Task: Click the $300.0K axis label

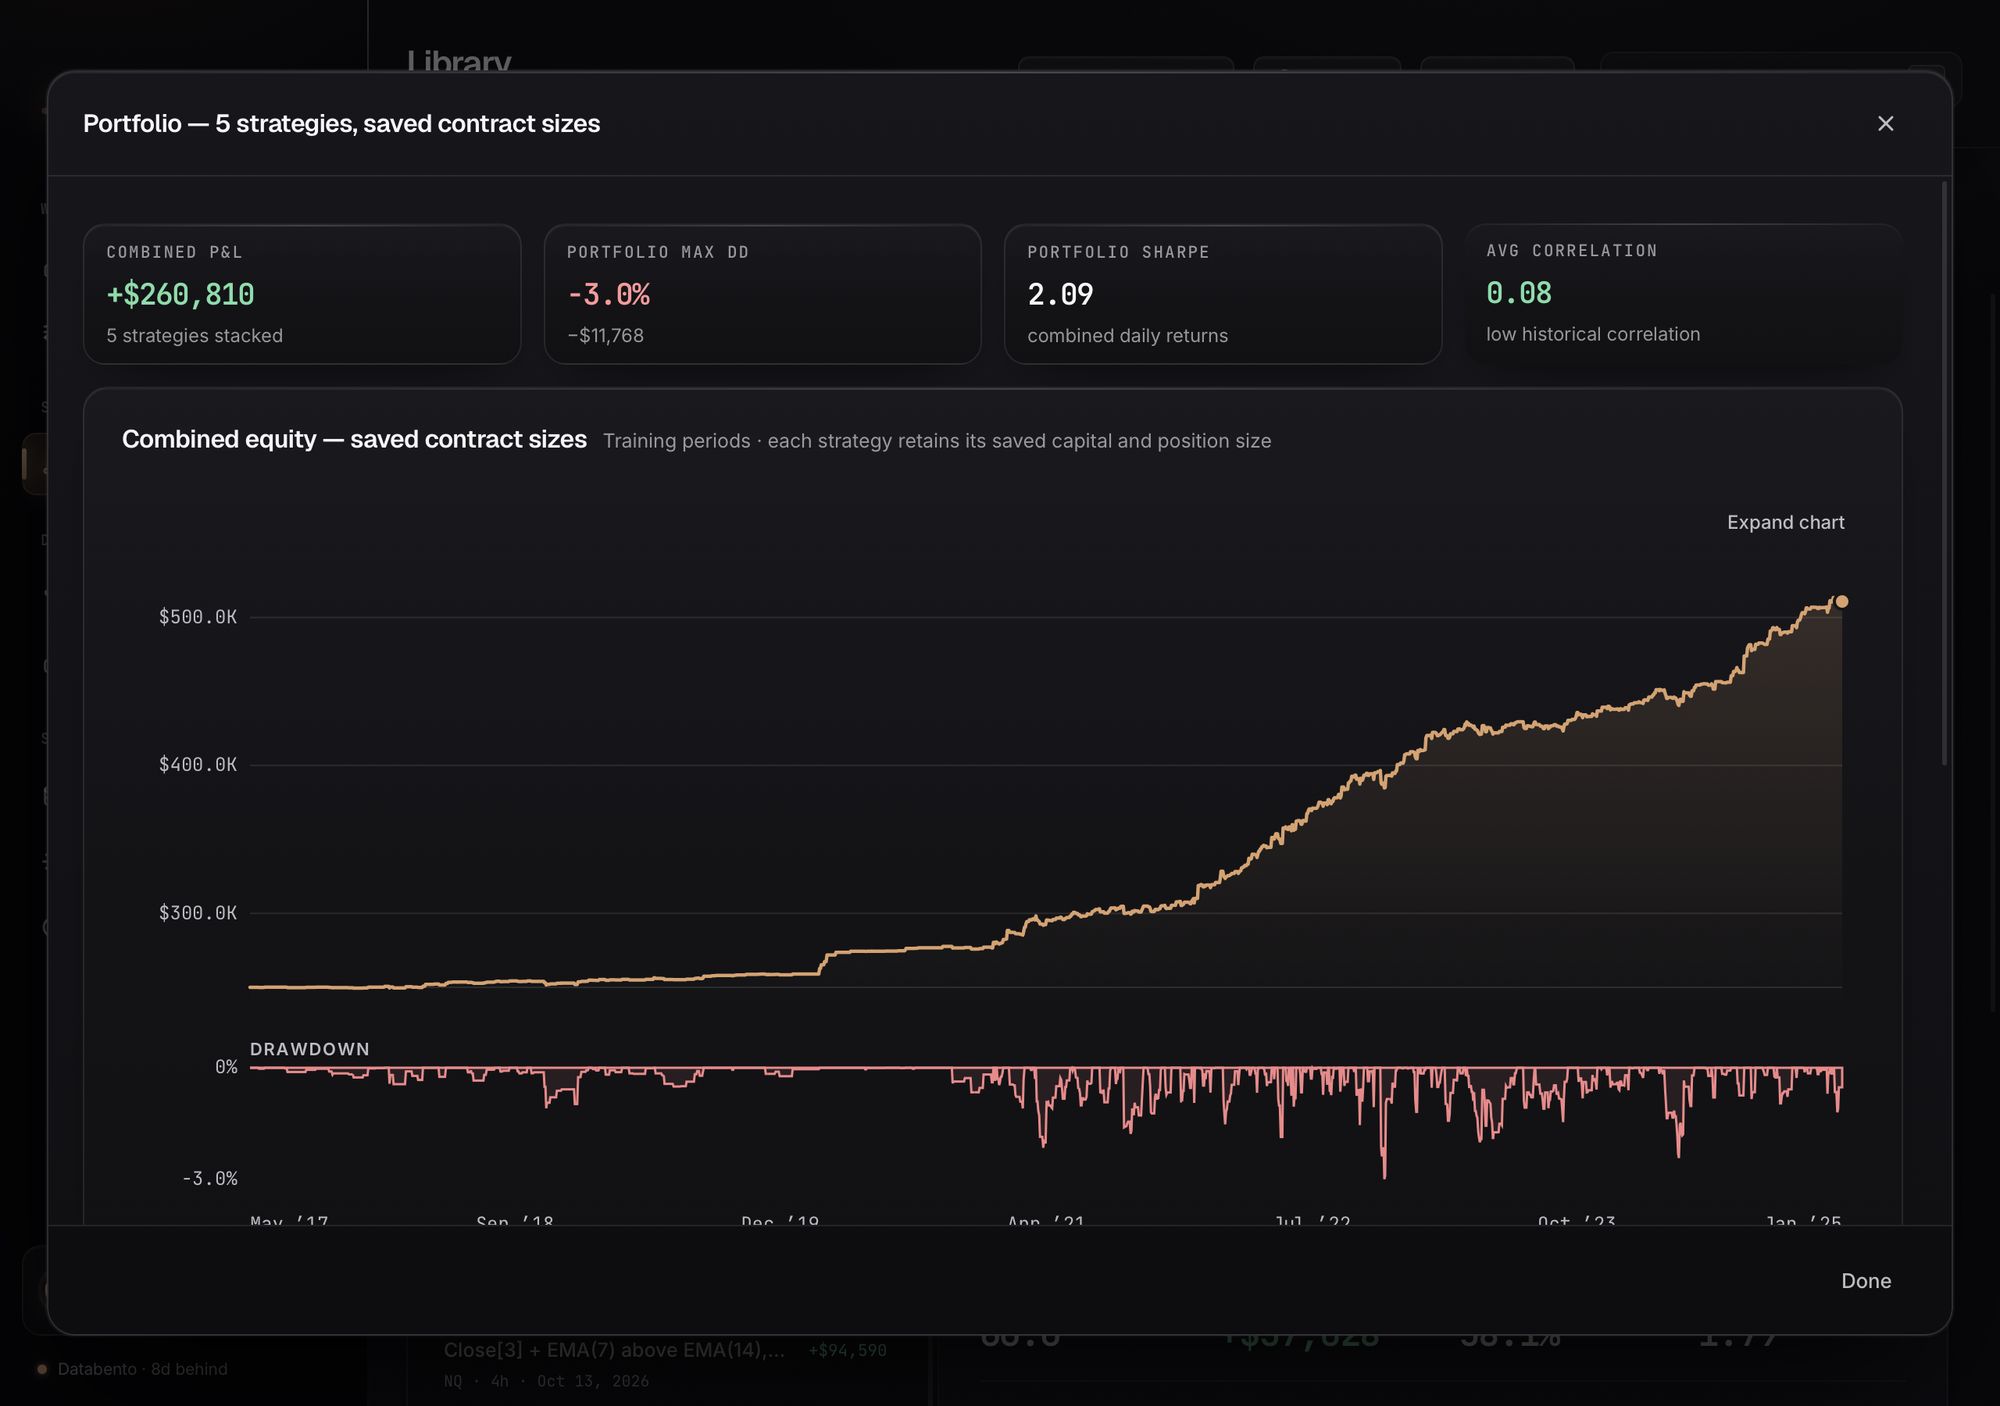Action: click(x=198, y=913)
